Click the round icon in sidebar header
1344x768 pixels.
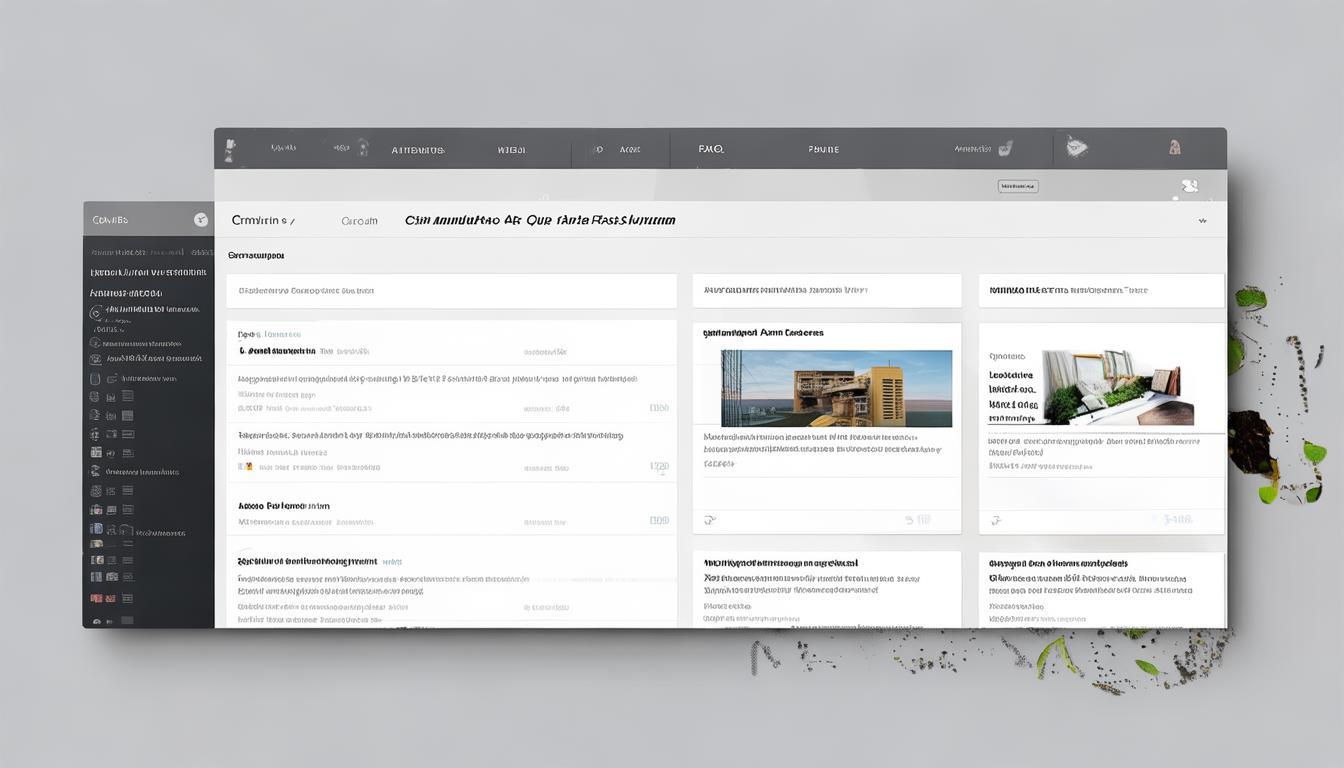point(200,220)
